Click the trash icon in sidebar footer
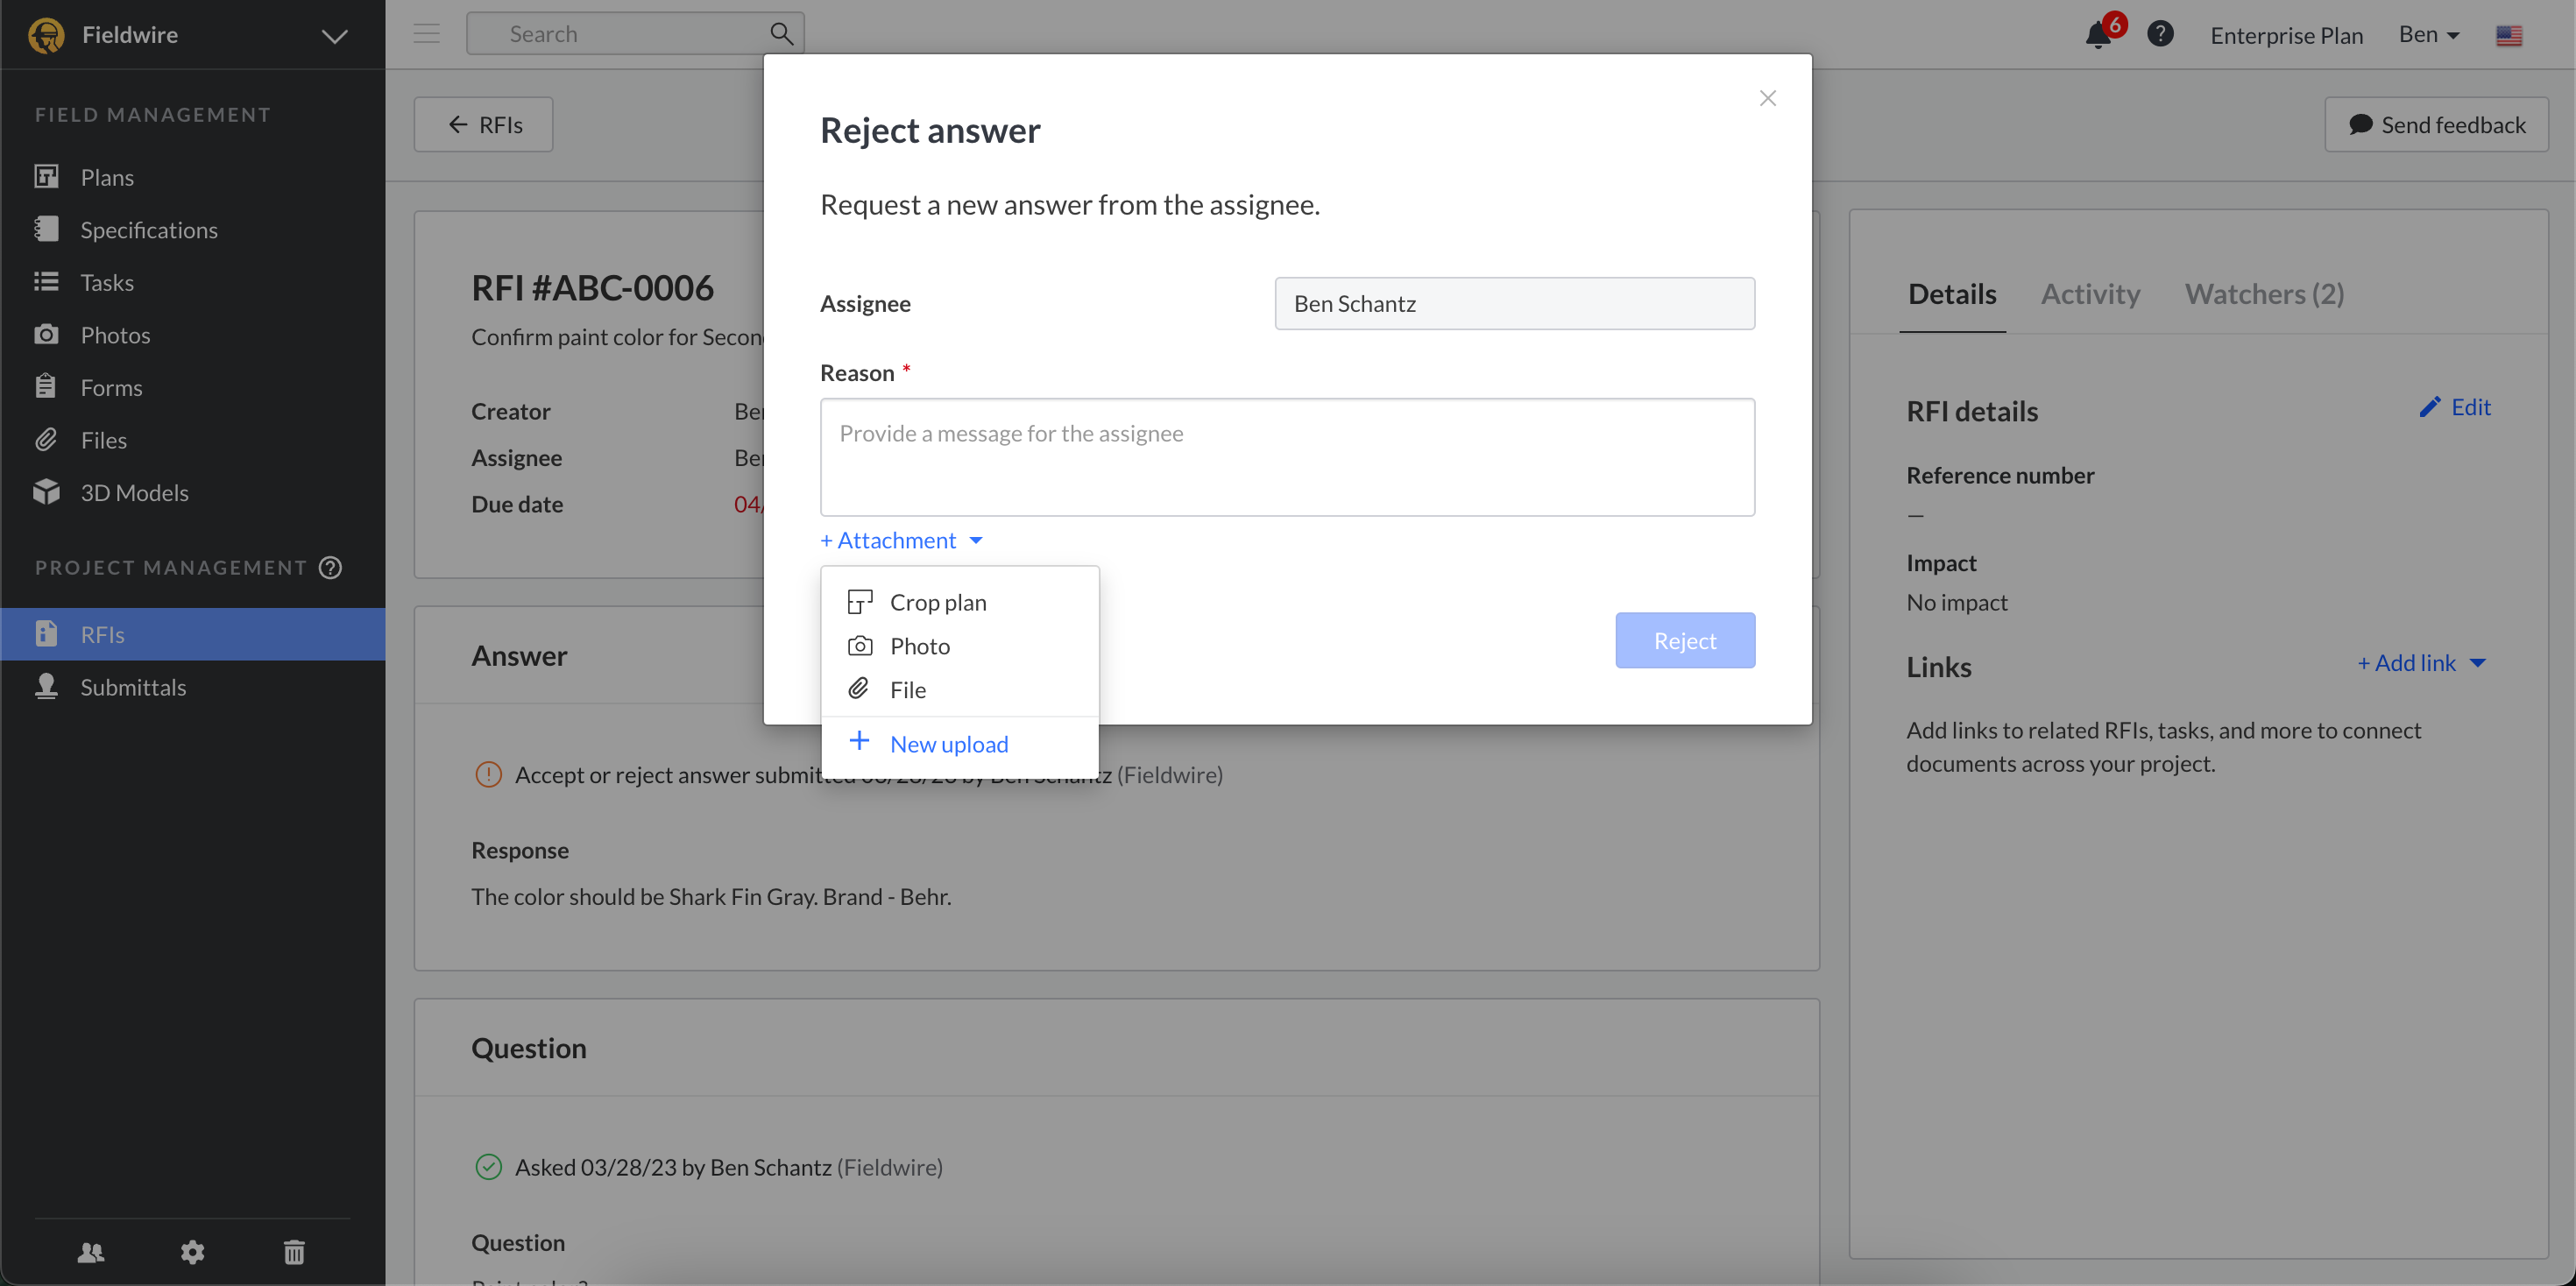The width and height of the screenshot is (2576, 1286). point(294,1251)
